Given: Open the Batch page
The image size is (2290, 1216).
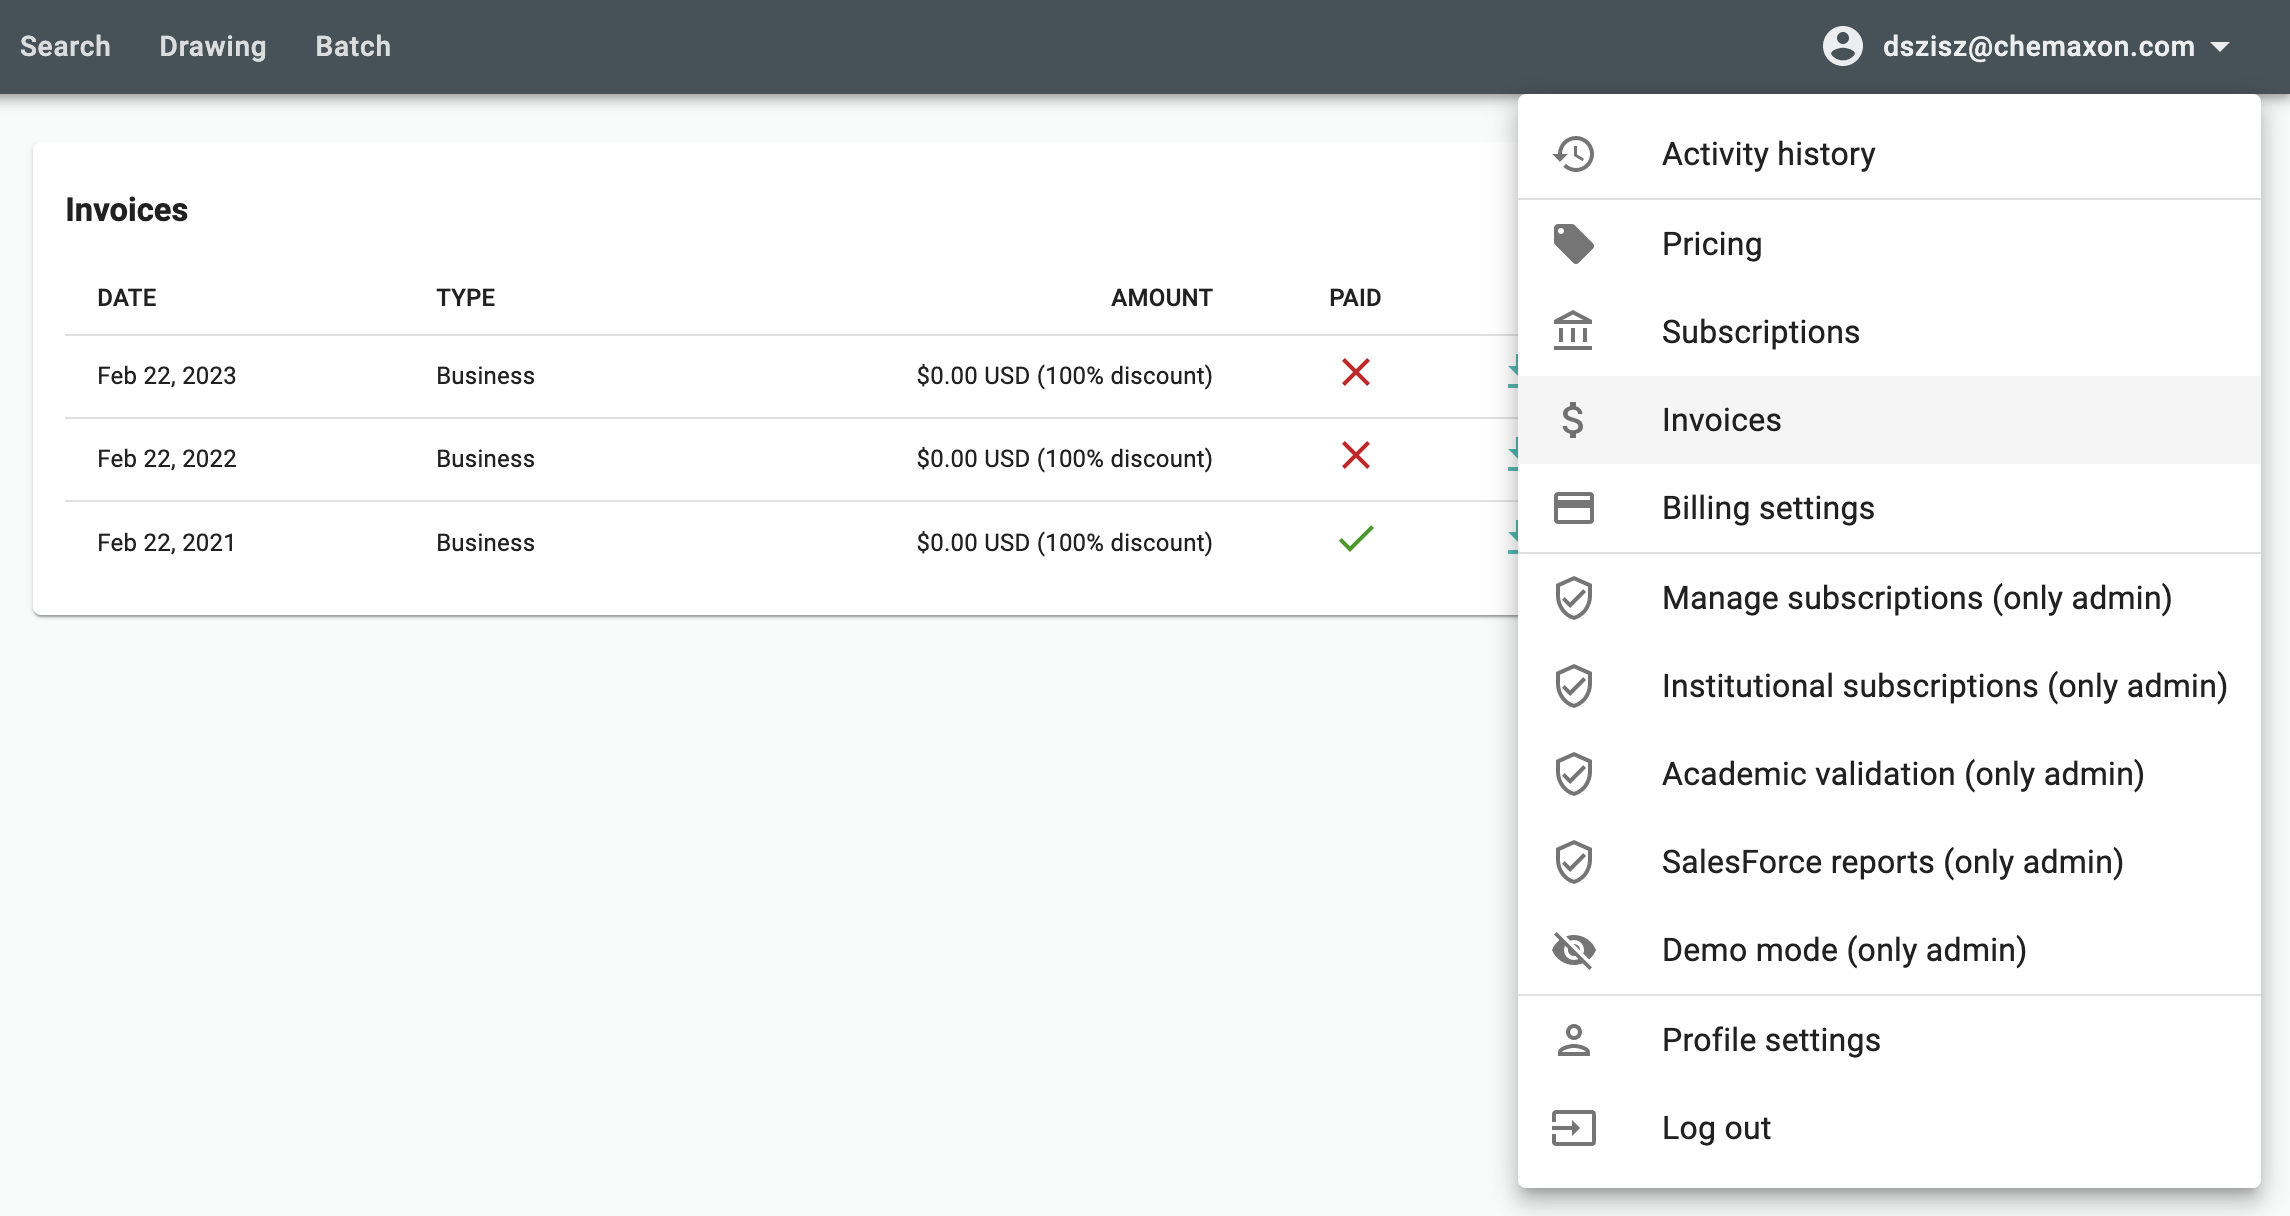Looking at the screenshot, I should (x=353, y=46).
